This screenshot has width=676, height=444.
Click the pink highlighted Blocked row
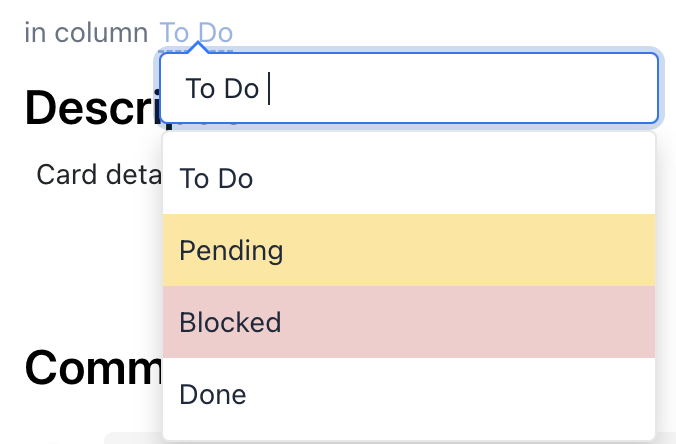coord(450,322)
